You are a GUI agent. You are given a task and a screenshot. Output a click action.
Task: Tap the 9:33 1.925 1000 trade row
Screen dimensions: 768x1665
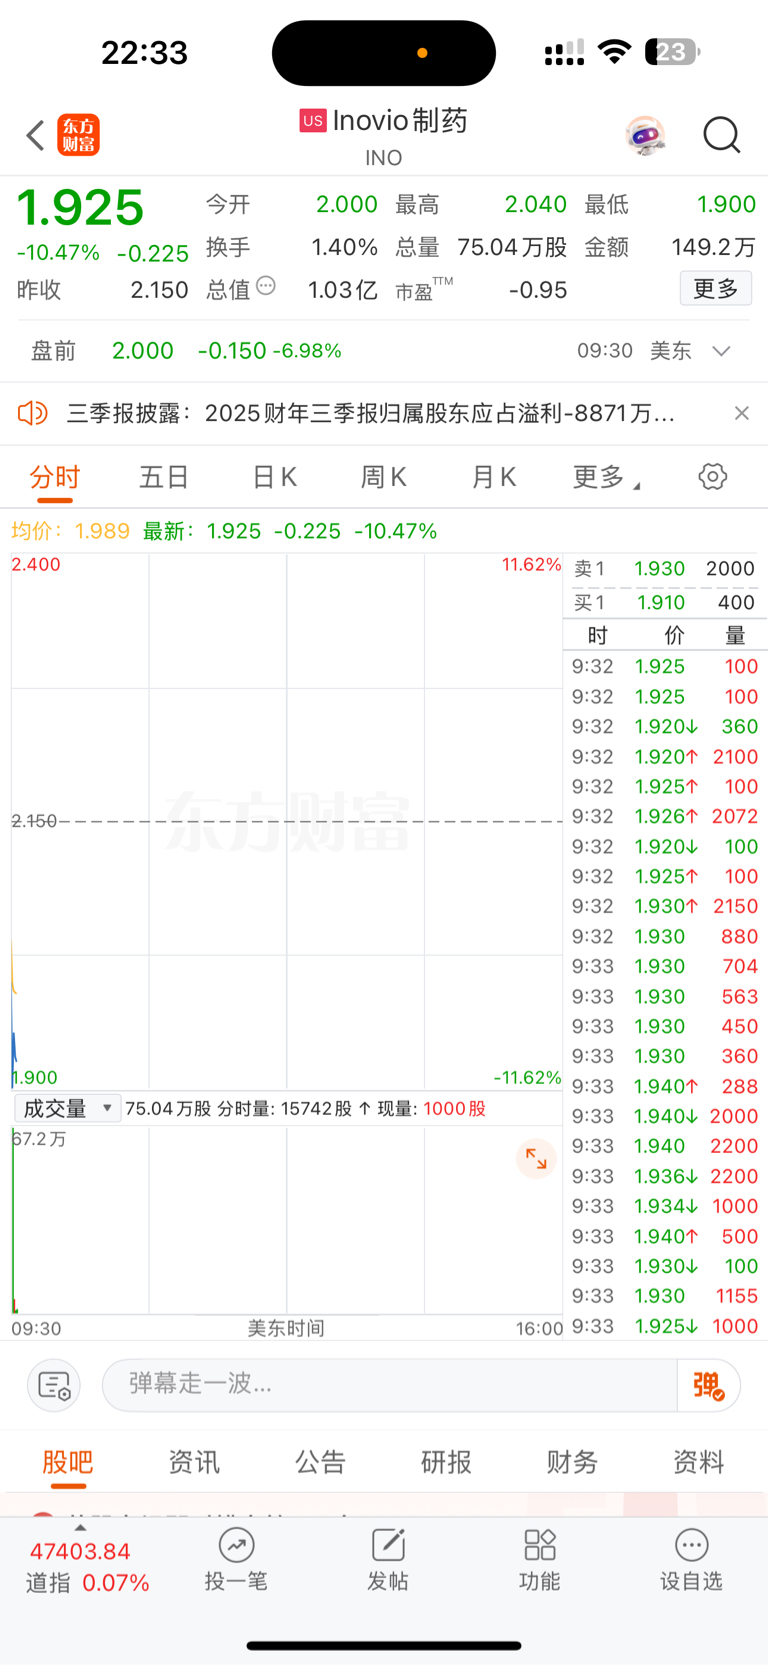[x=665, y=1326]
